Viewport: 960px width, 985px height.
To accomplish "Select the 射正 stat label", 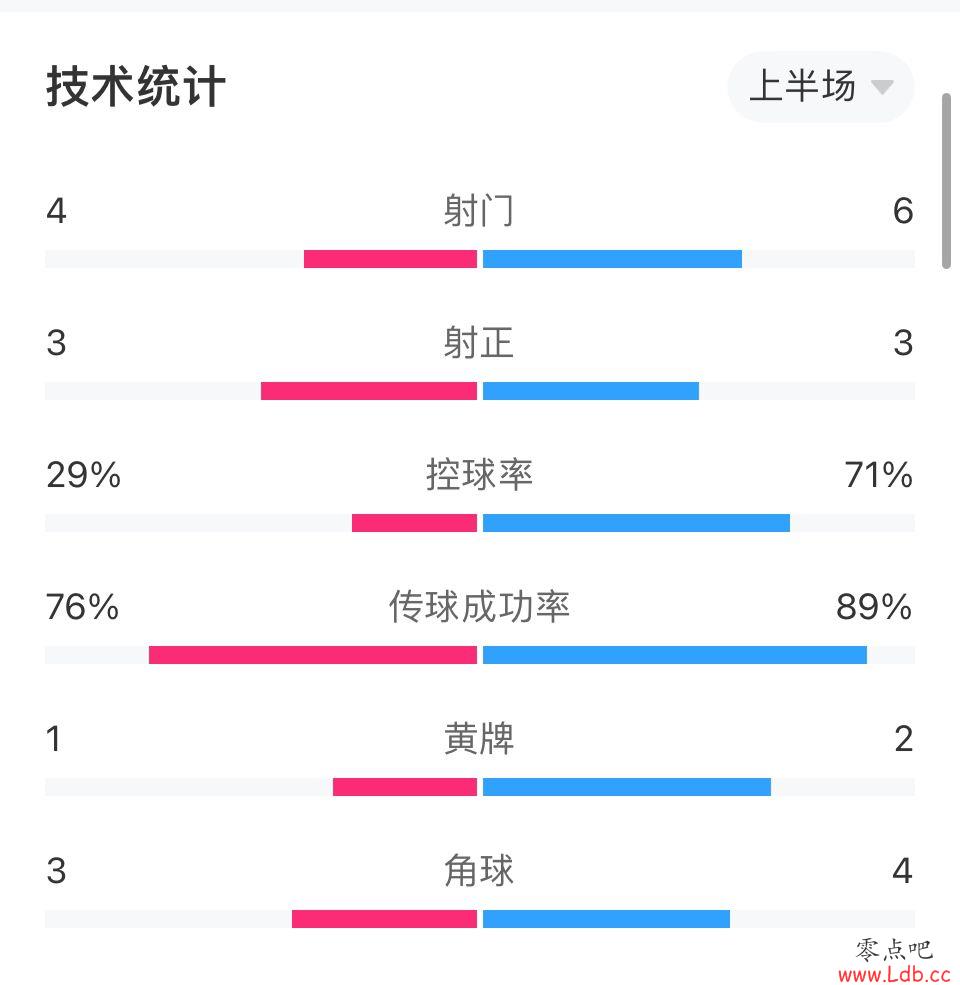I will point(479,342).
